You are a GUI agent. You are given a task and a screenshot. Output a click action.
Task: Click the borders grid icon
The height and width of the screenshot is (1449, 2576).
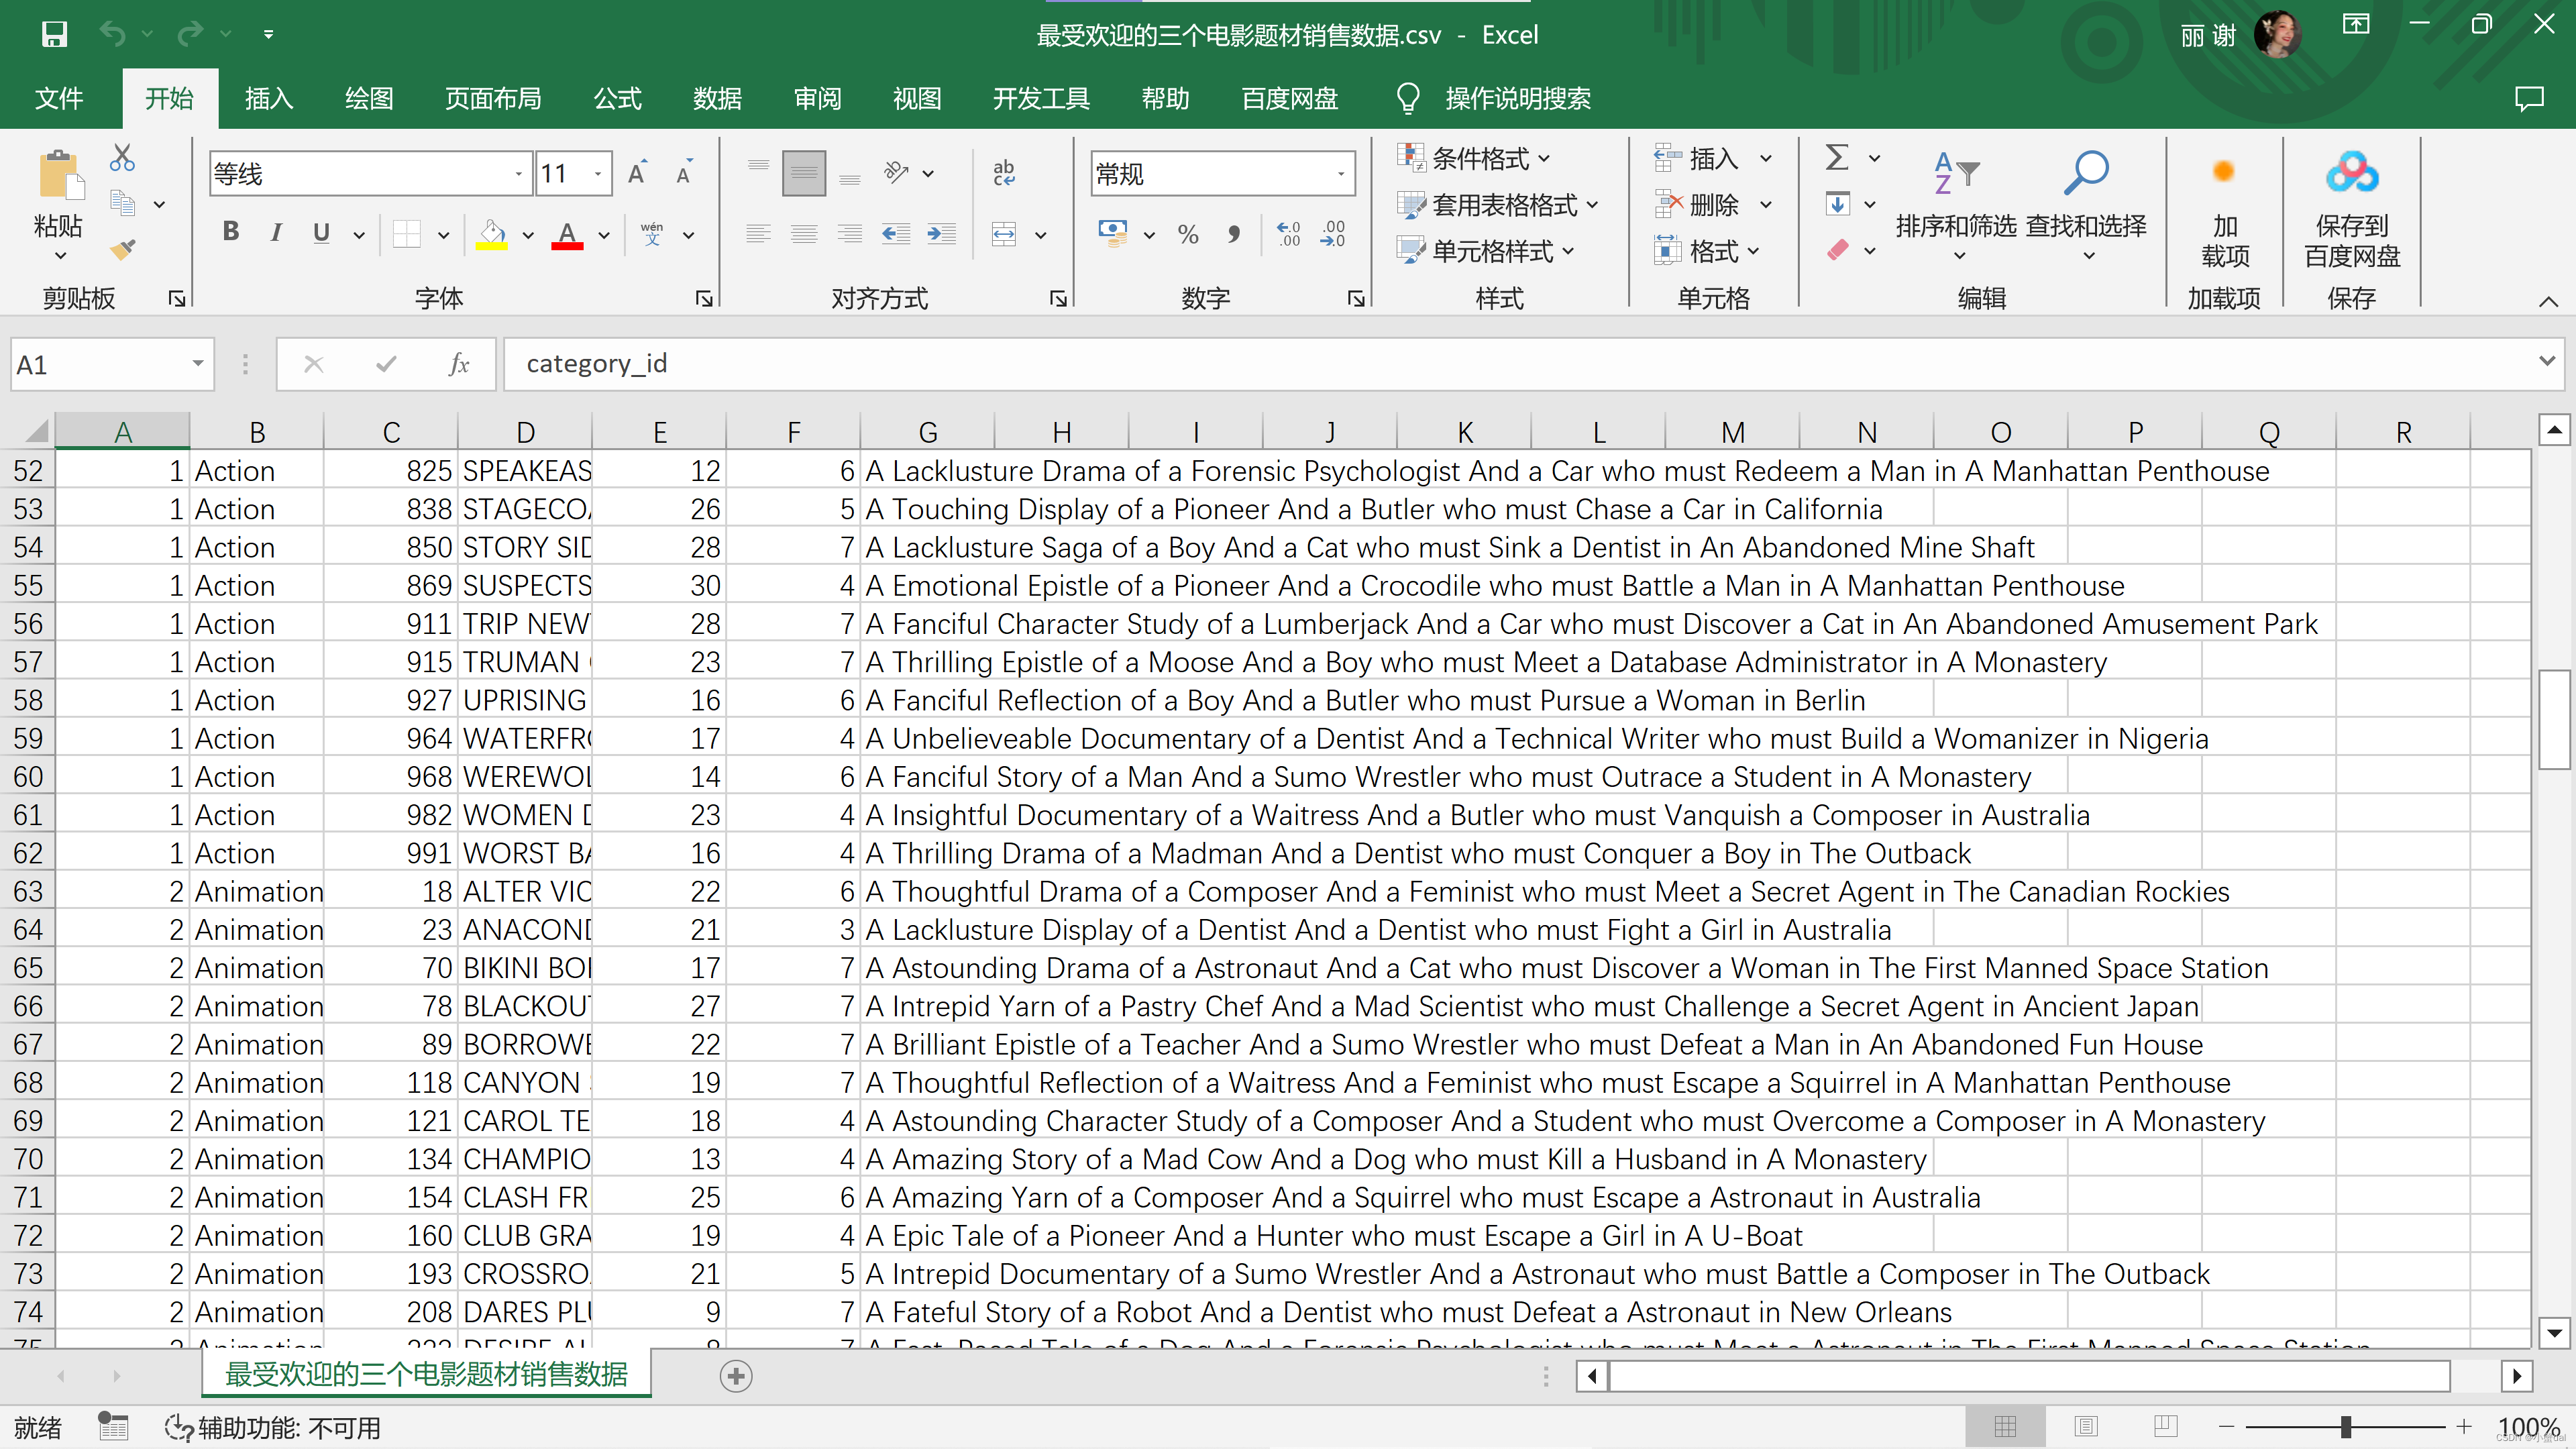(407, 234)
